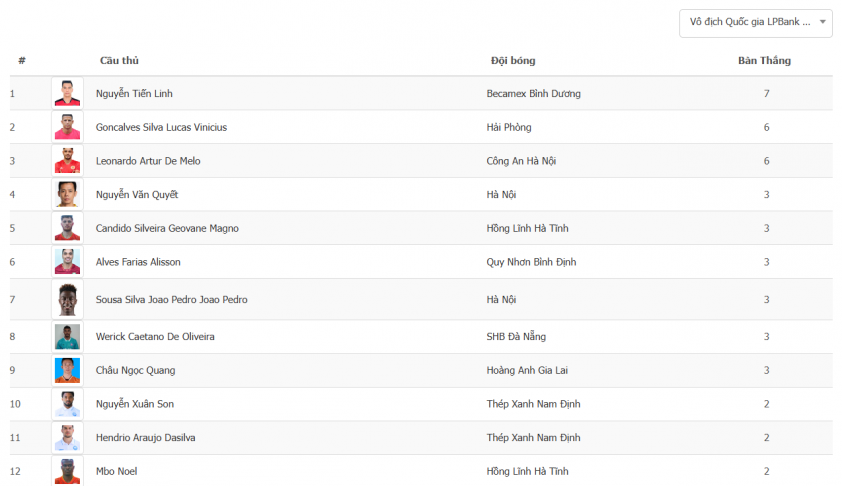Click Nguyễn Văn Quyết's portrait thumbnail
Image resolution: width=842 pixels, height=486 pixels.
click(x=67, y=194)
